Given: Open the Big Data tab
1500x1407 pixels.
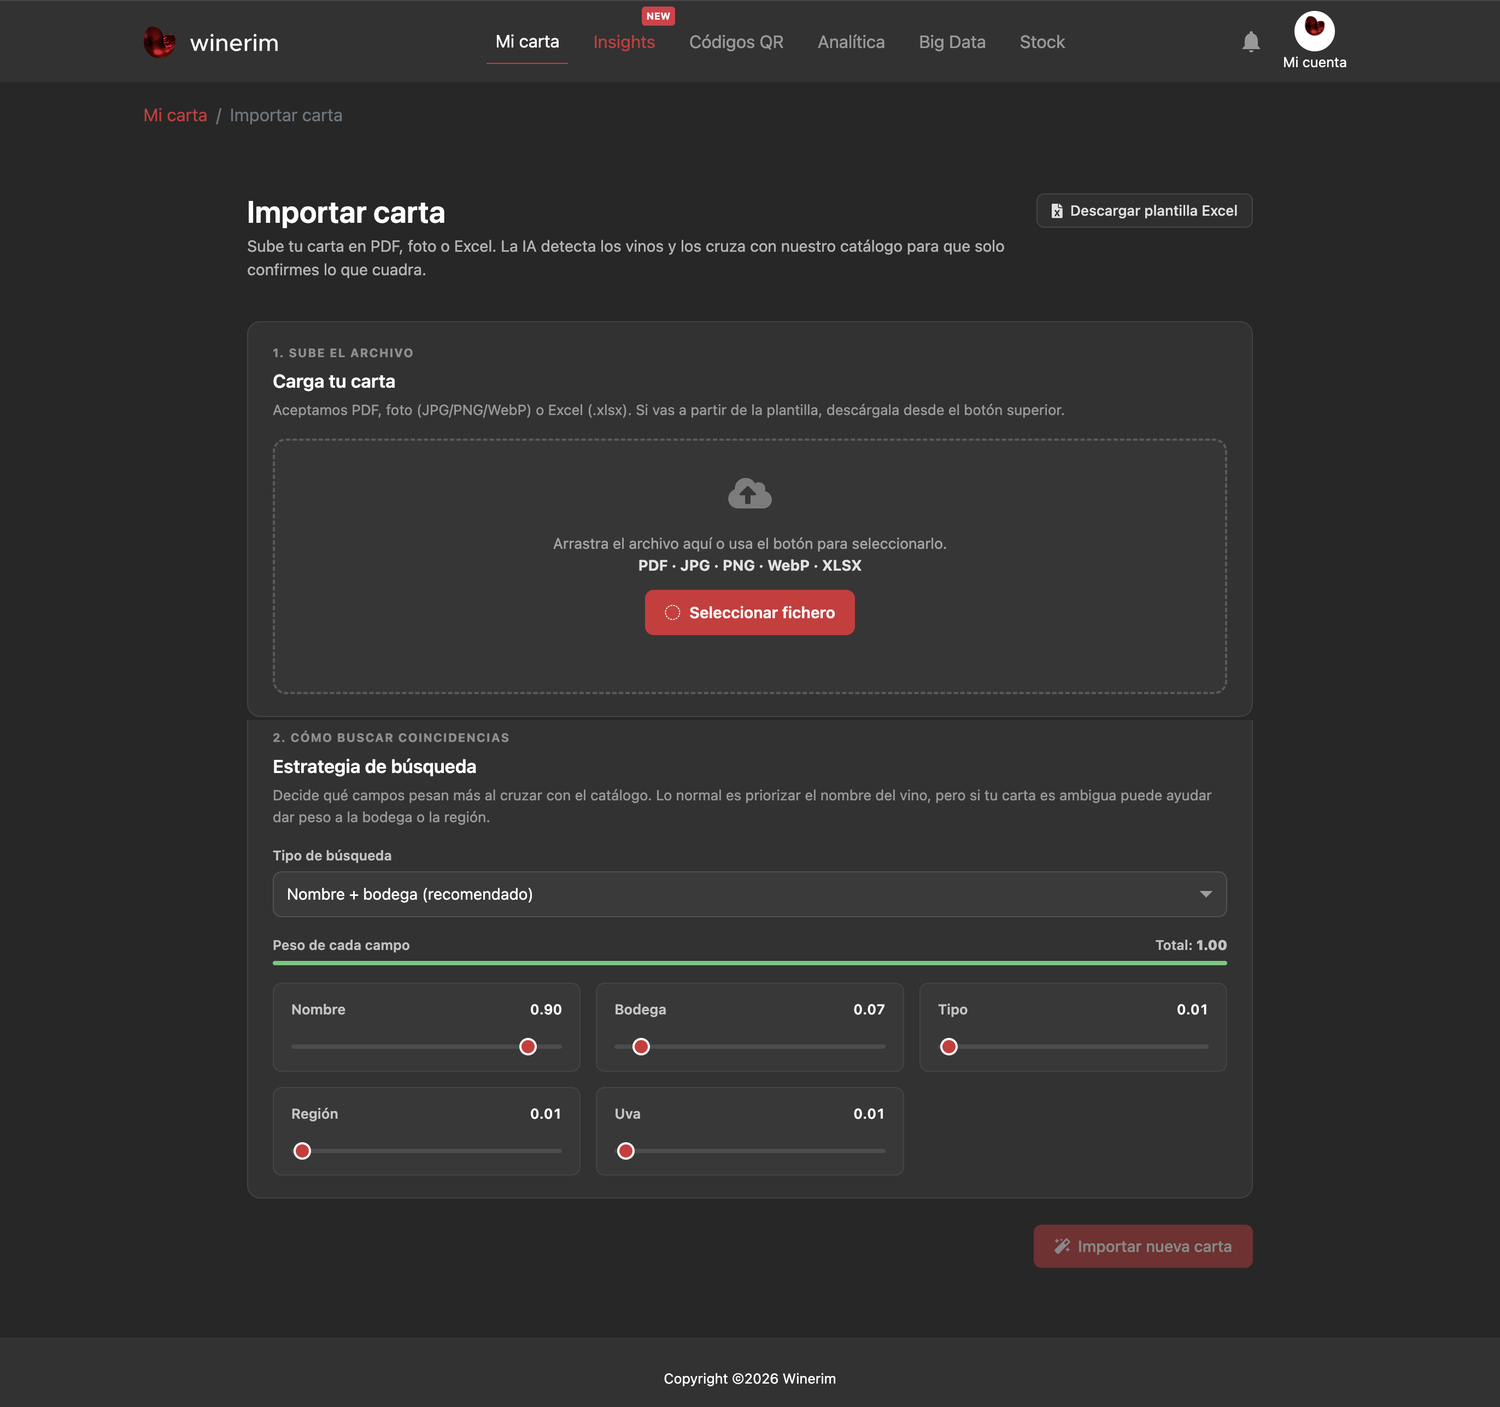Looking at the screenshot, I should click(952, 42).
